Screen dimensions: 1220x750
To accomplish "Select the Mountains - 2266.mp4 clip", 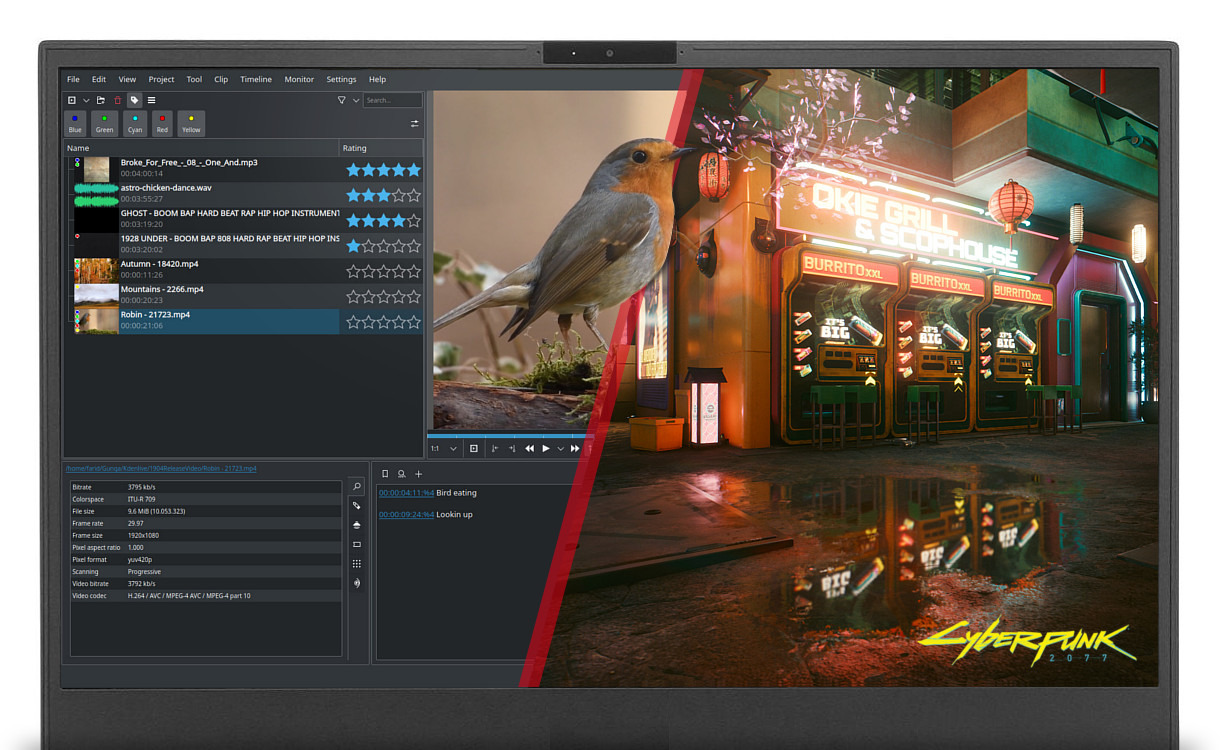I will [162, 289].
